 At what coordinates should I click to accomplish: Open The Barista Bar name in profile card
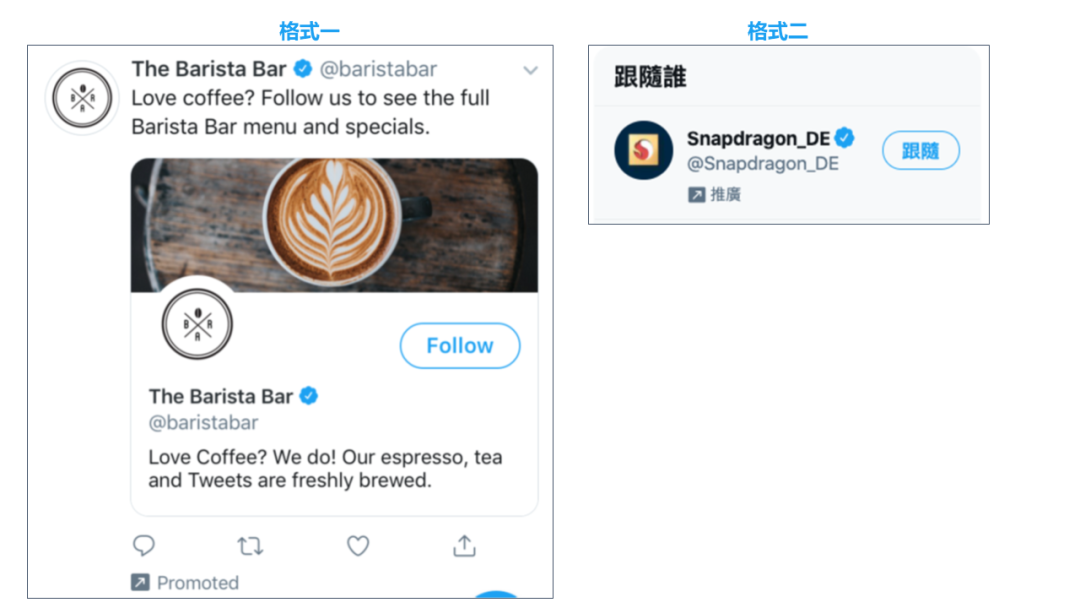[221, 396]
